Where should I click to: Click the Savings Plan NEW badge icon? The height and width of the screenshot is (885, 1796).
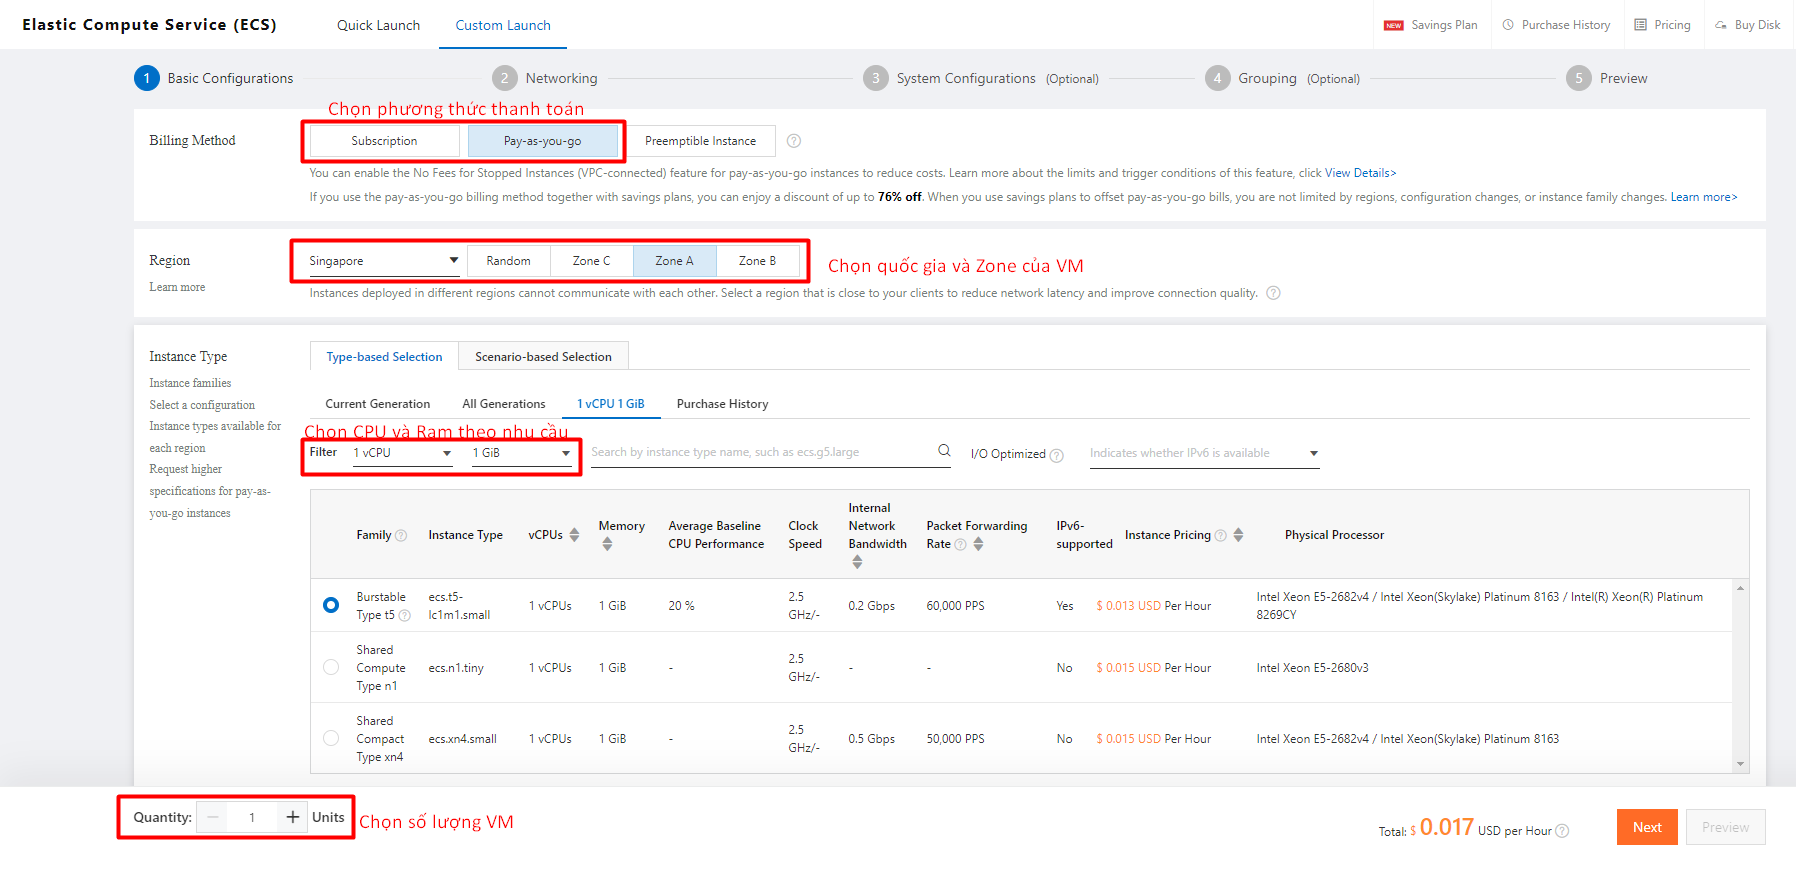point(1393,25)
